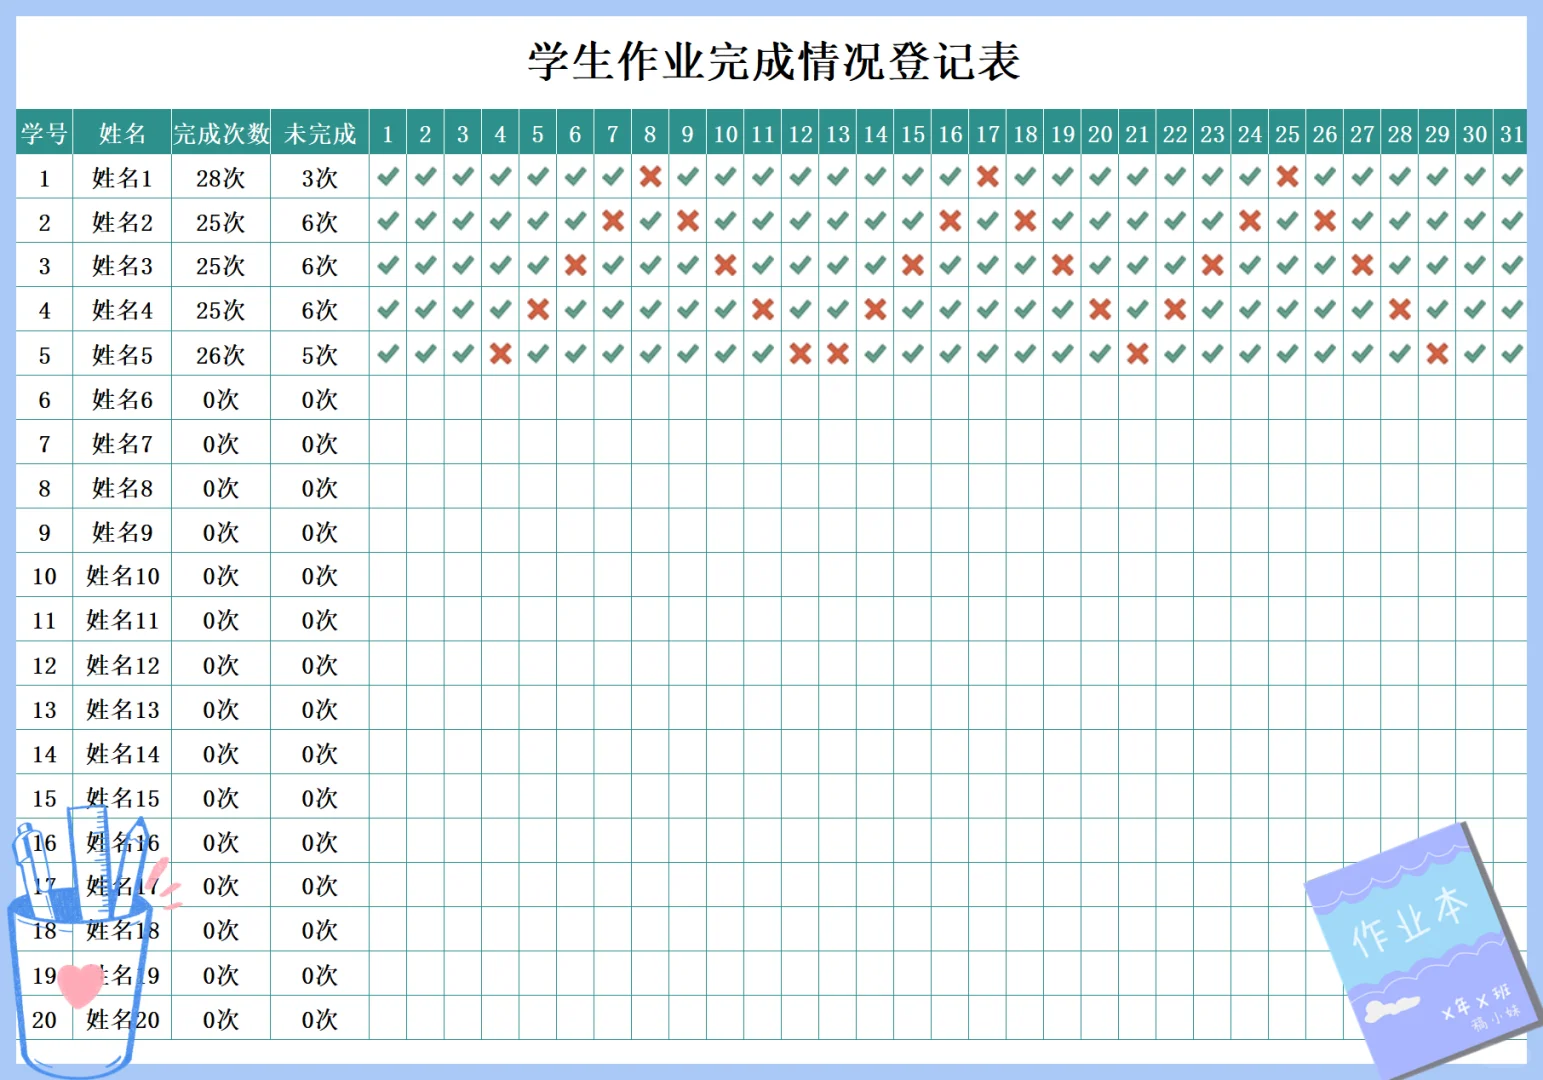Toggle 姓名5's status mark on day 12
The height and width of the screenshot is (1080, 1543).
pos(800,354)
